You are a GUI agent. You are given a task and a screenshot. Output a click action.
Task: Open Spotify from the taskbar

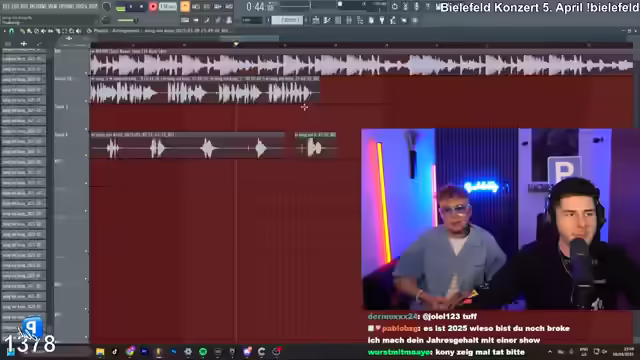coord(203,351)
